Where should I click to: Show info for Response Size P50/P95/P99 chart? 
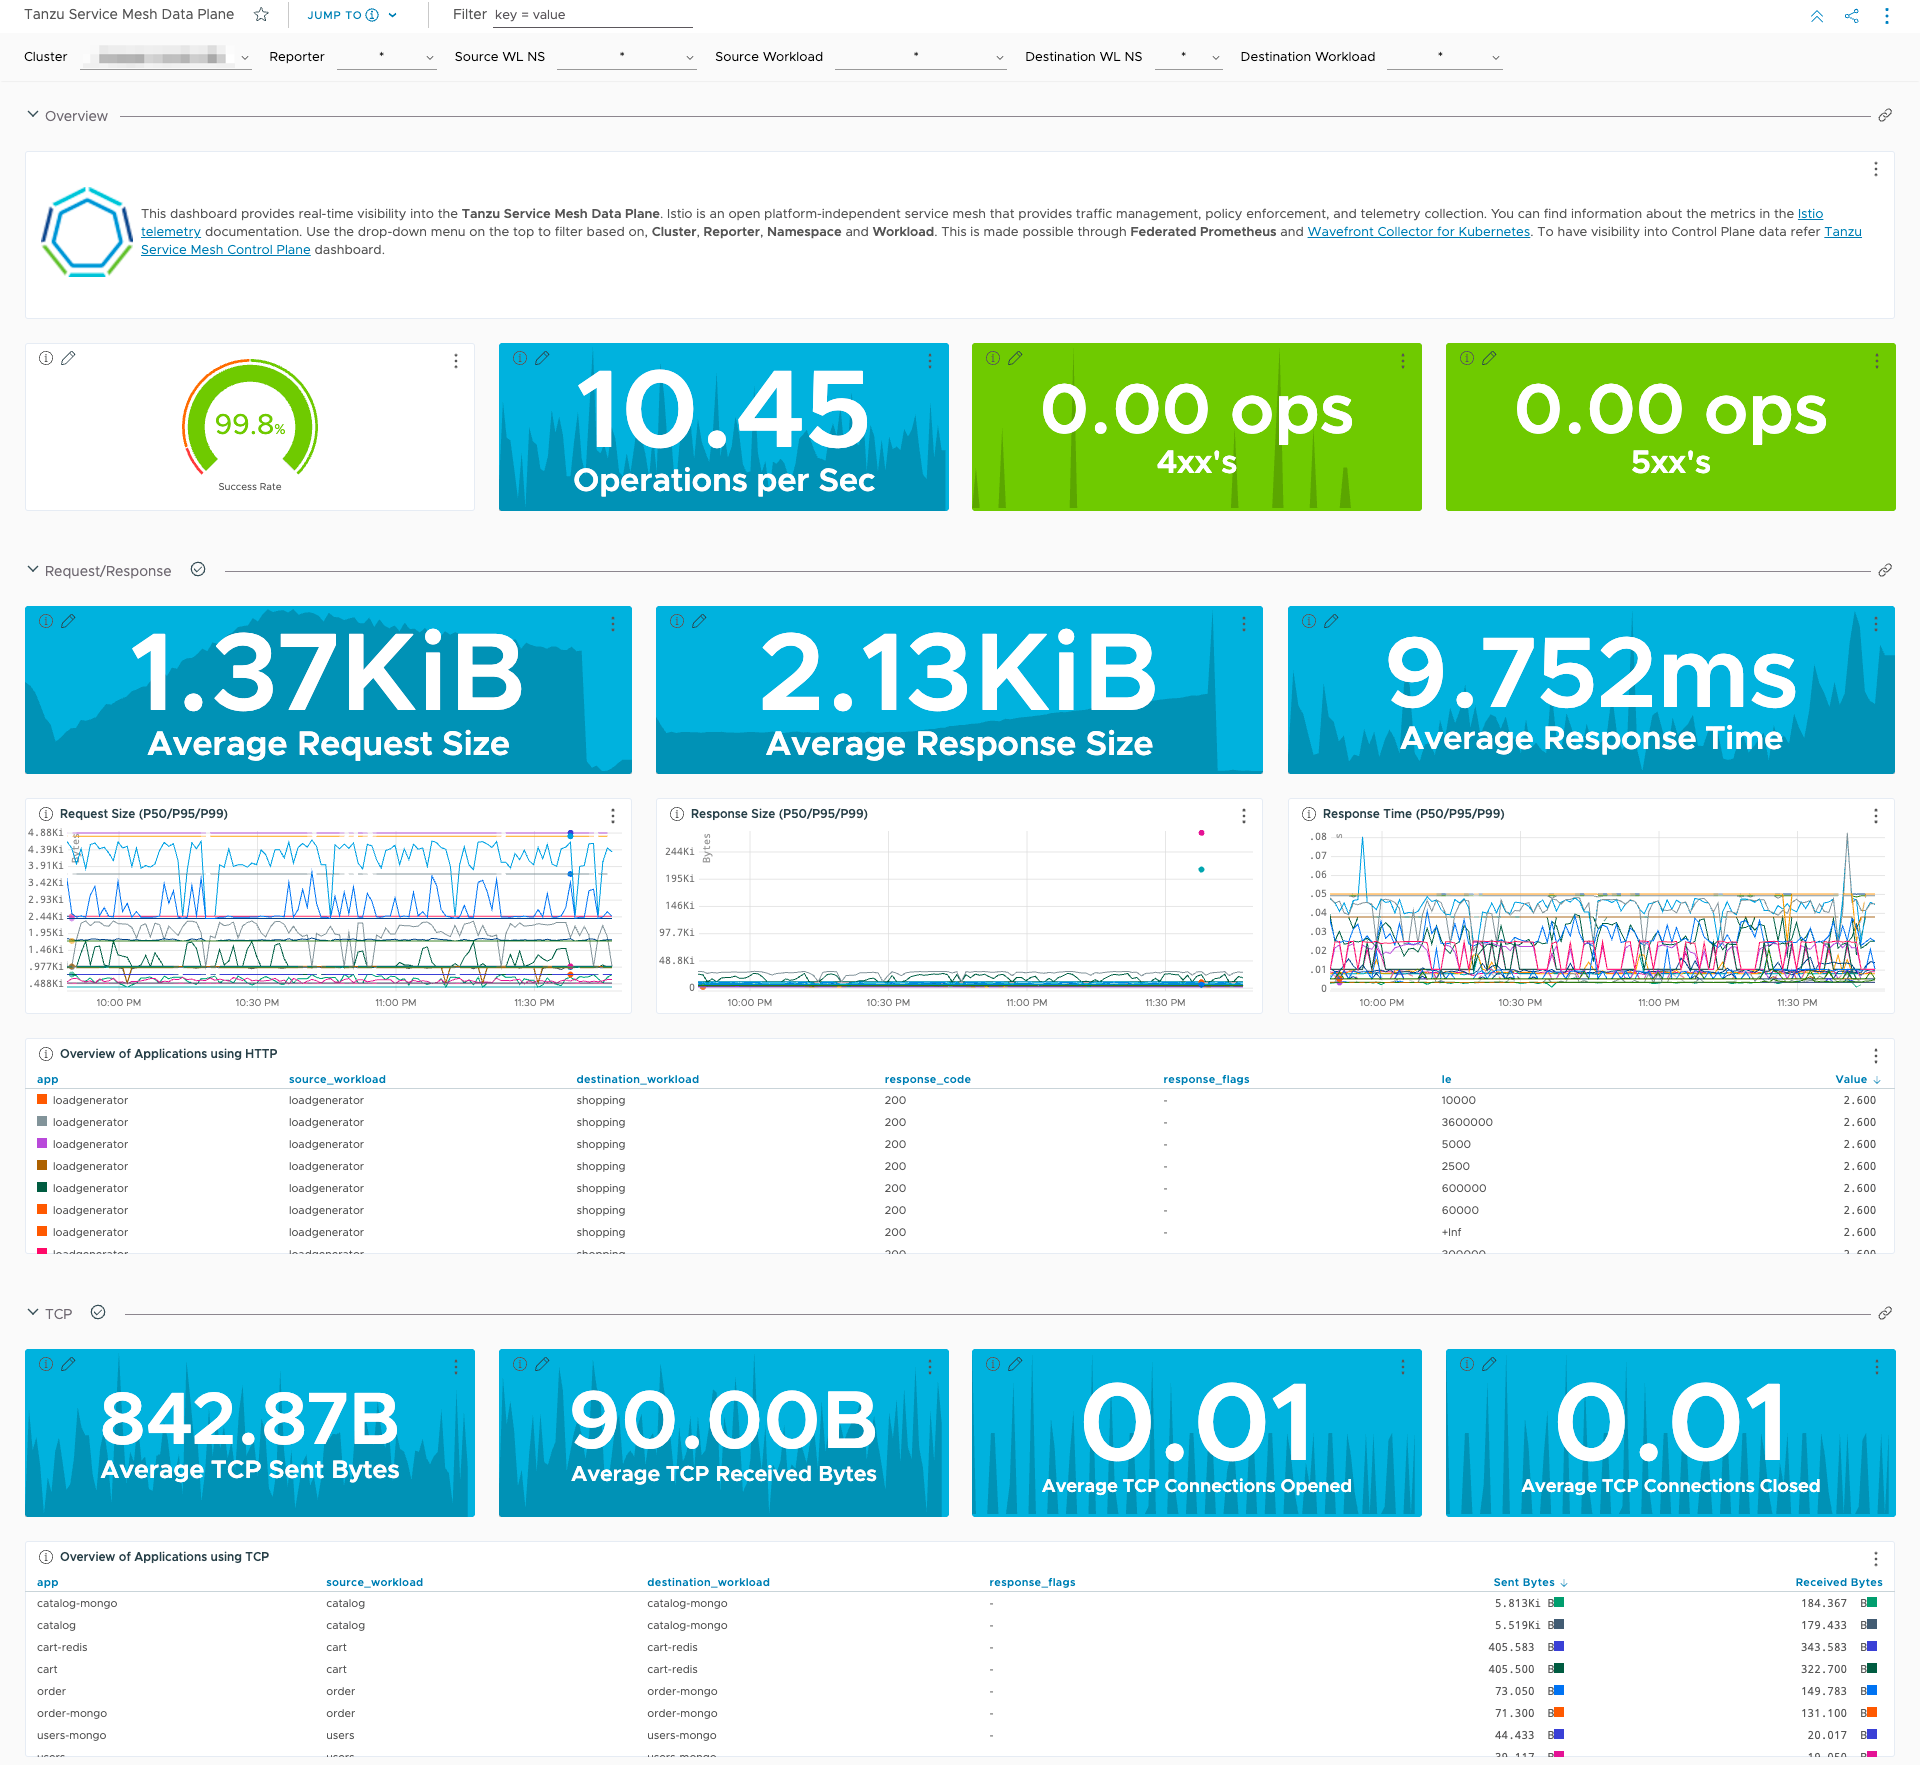pyautogui.click(x=677, y=814)
